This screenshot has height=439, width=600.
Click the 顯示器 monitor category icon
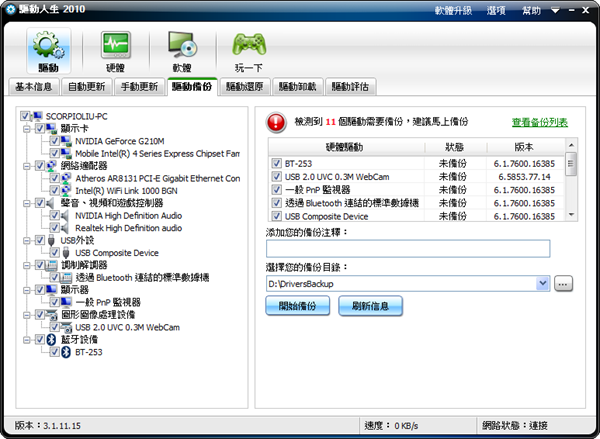(x=52, y=290)
